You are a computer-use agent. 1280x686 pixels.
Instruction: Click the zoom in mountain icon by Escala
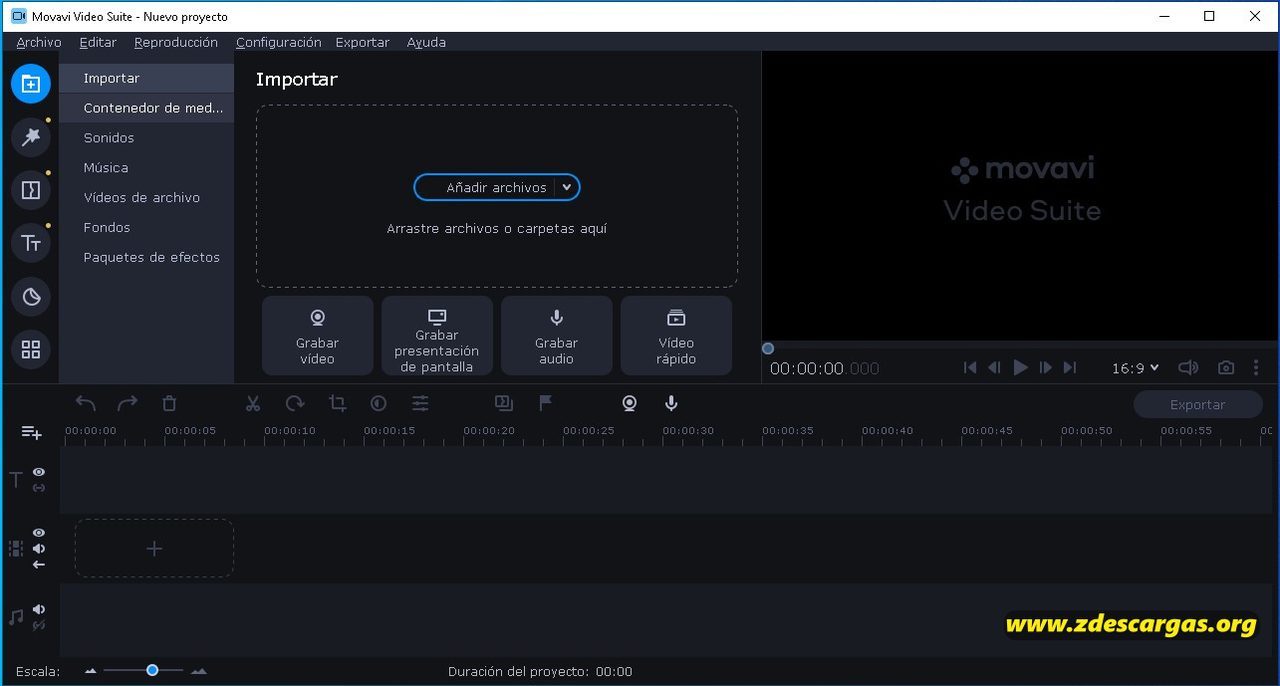coord(199,671)
